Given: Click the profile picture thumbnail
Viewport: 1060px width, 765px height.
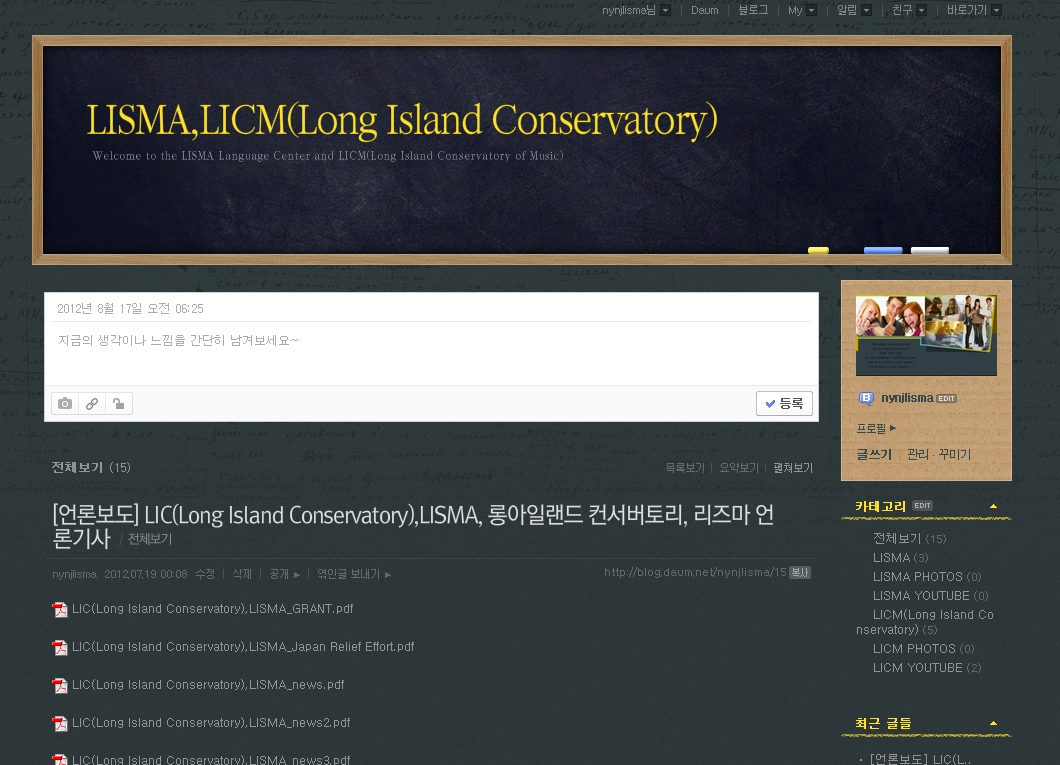Looking at the screenshot, I should point(926,335).
